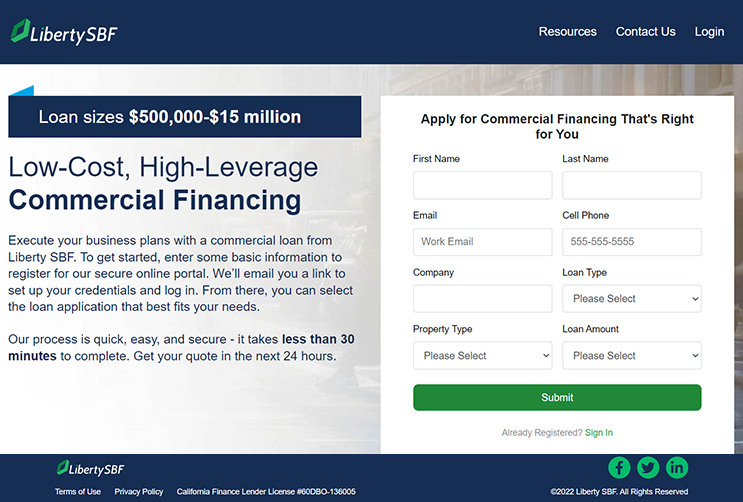Image resolution: width=743 pixels, height=502 pixels.
Task: Click the LibertySBF logo in header
Action: coord(64,32)
